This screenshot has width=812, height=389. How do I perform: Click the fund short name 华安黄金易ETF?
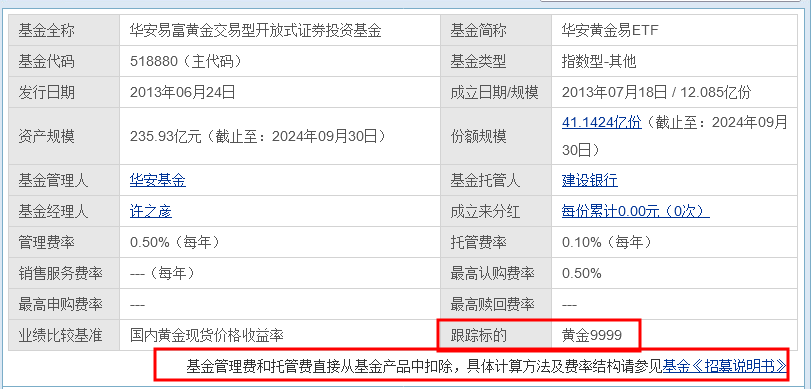(x=610, y=31)
